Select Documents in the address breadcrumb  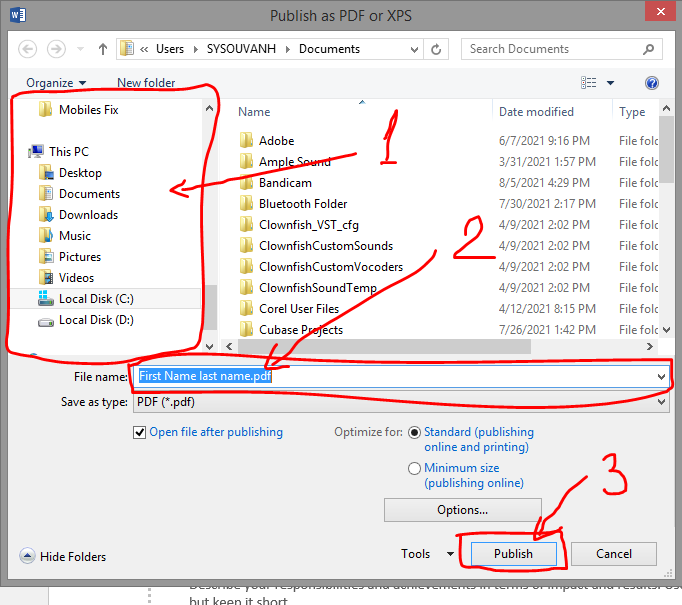pyautogui.click(x=329, y=49)
